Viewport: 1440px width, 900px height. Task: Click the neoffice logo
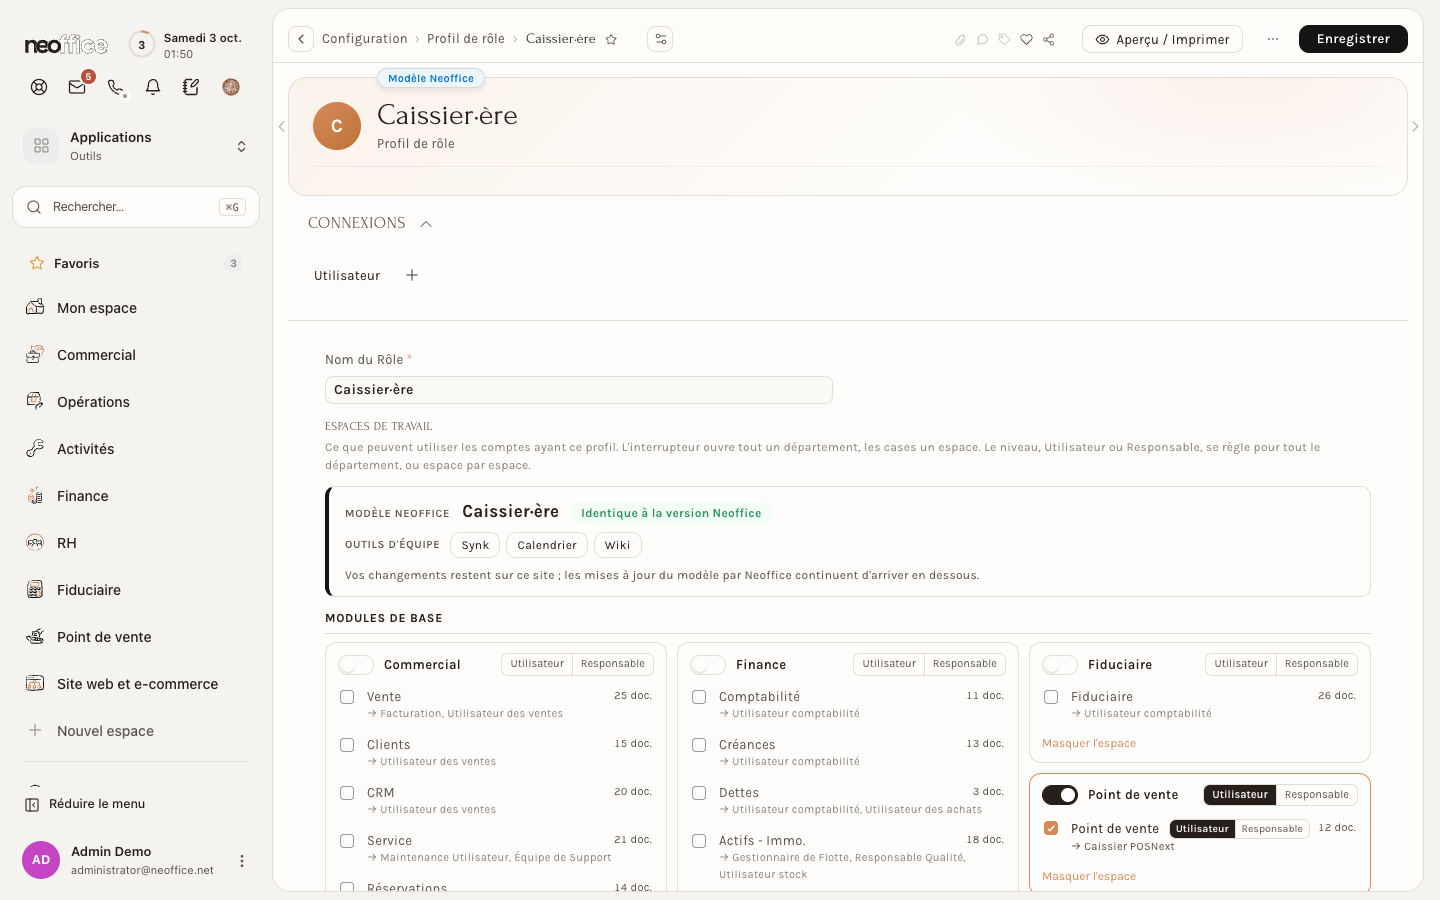click(66, 45)
